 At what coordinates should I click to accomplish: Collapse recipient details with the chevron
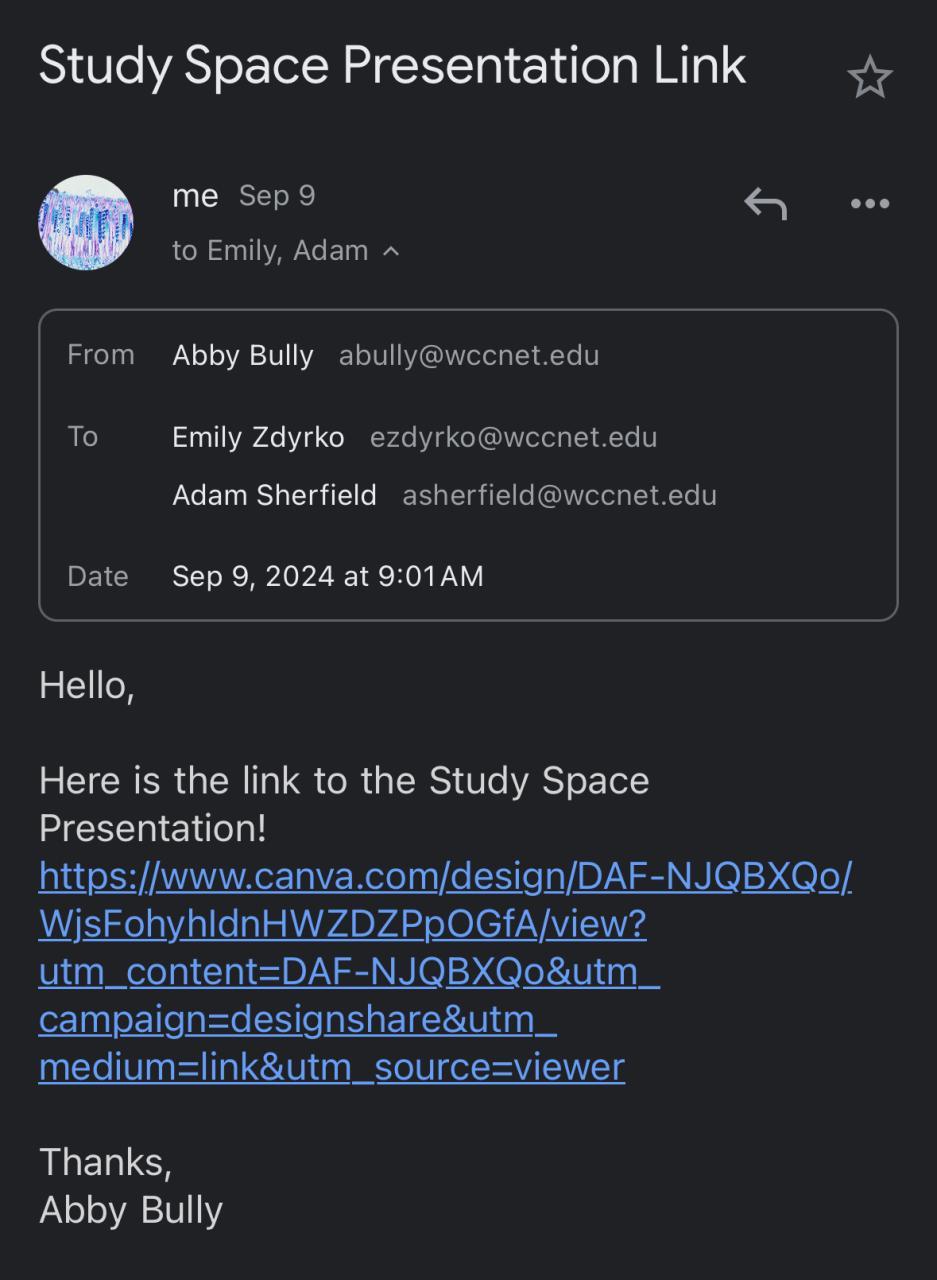click(392, 251)
